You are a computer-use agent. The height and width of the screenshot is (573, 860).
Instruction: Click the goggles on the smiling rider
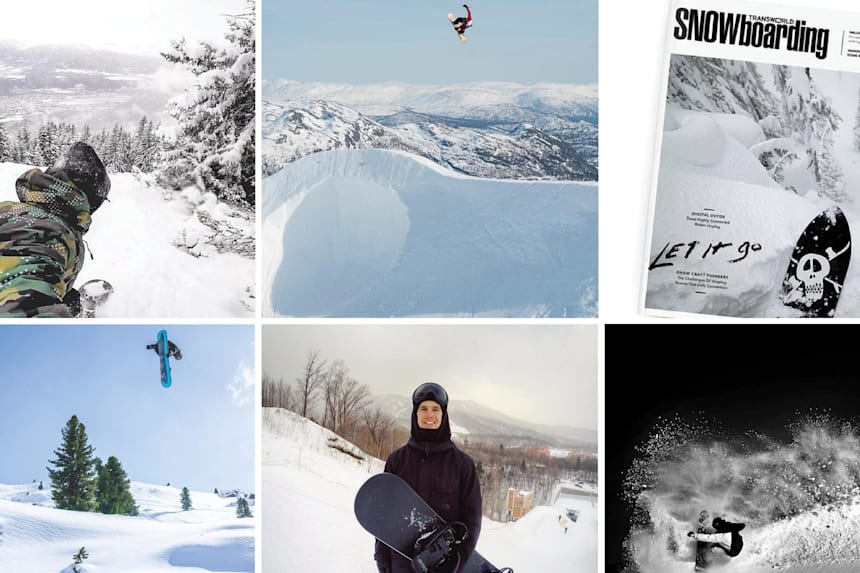[x=430, y=394]
